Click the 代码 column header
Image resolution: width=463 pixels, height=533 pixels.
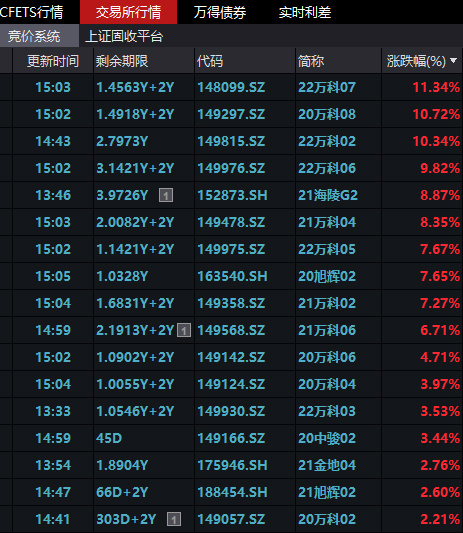pyautogui.click(x=210, y=61)
